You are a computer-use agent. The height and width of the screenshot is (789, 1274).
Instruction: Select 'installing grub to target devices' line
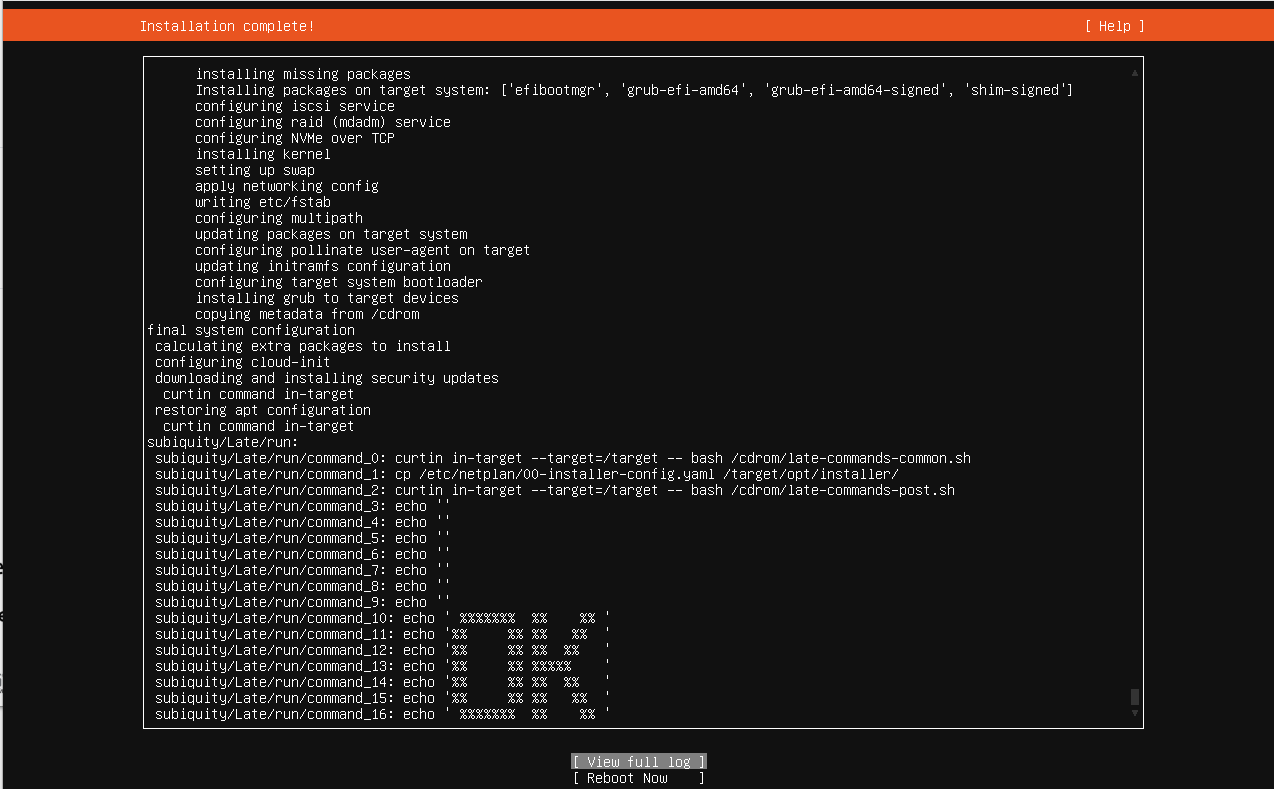point(326,298)
